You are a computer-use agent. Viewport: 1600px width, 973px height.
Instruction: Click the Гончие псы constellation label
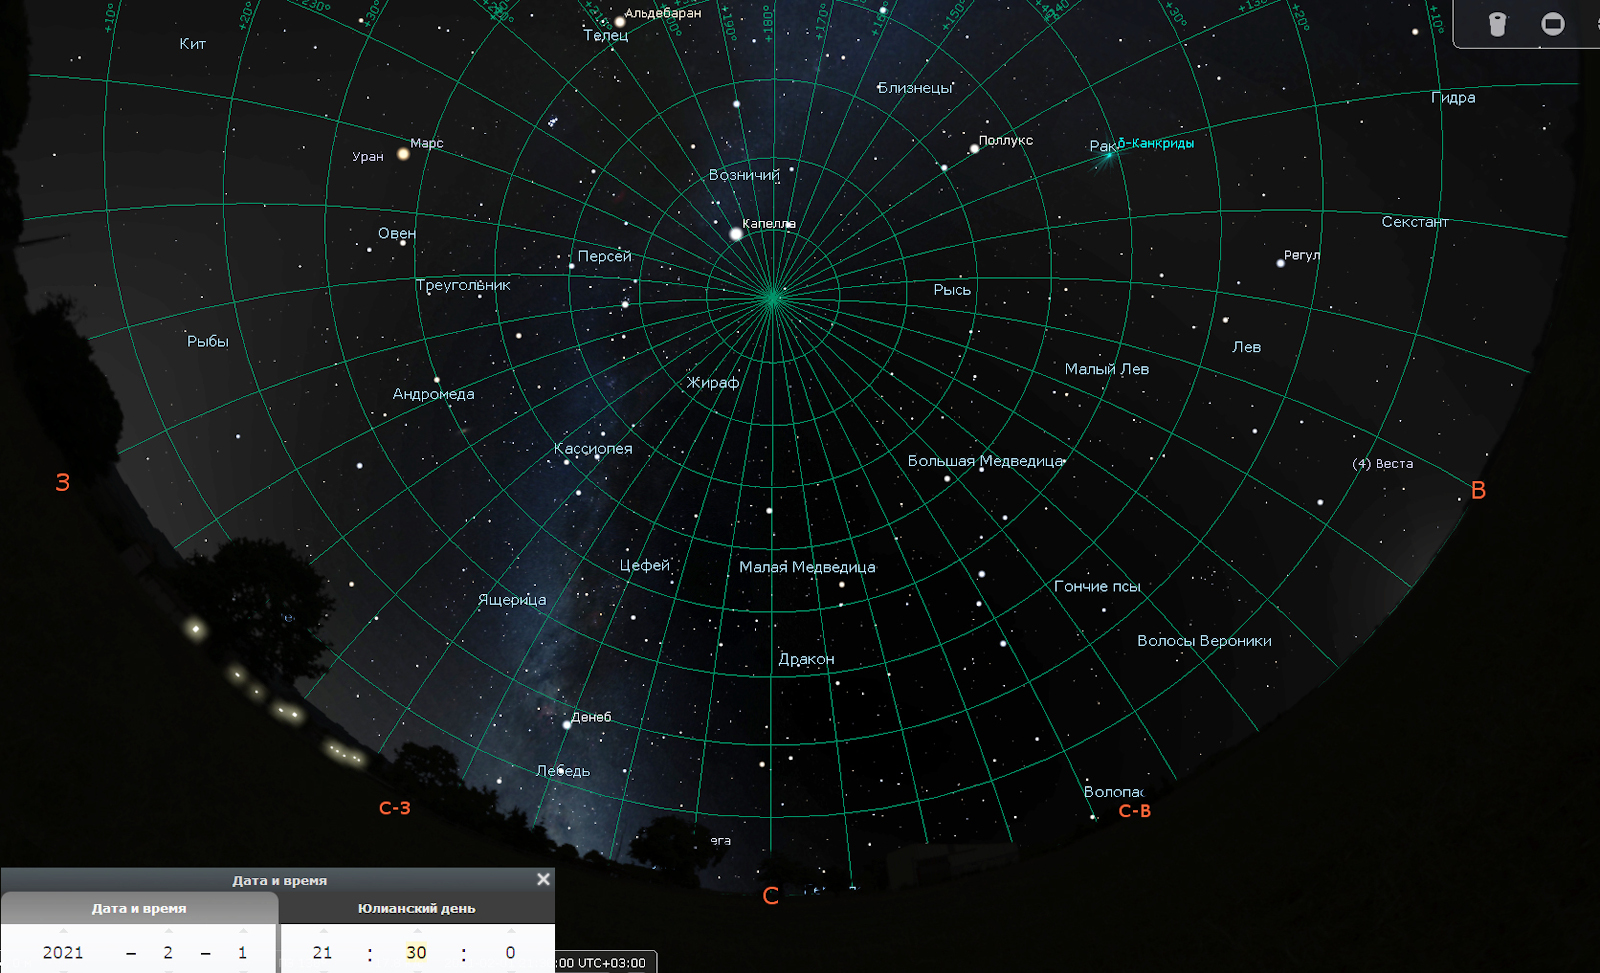(x=1097, y=587)
